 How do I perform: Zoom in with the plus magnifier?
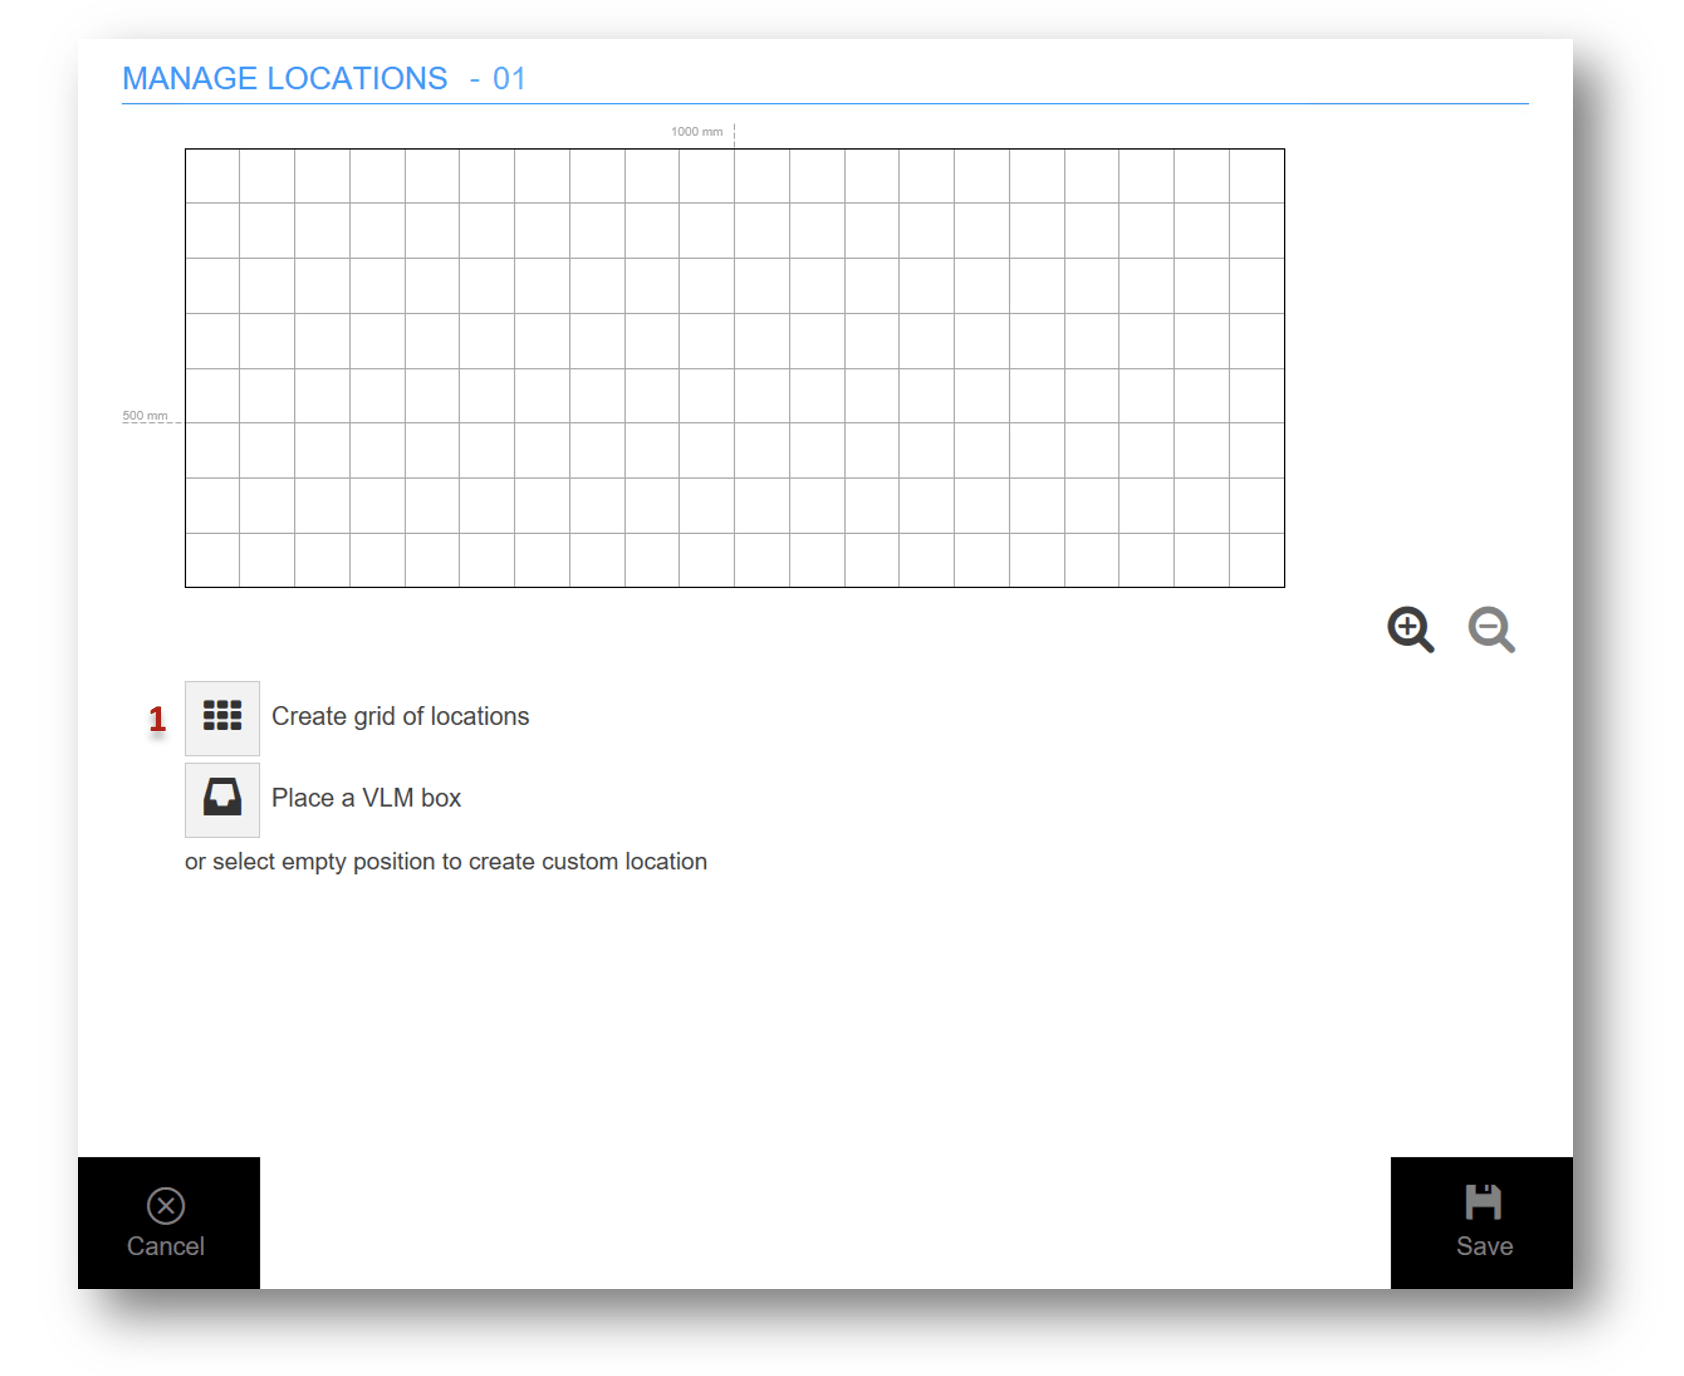pos(1410,629)
